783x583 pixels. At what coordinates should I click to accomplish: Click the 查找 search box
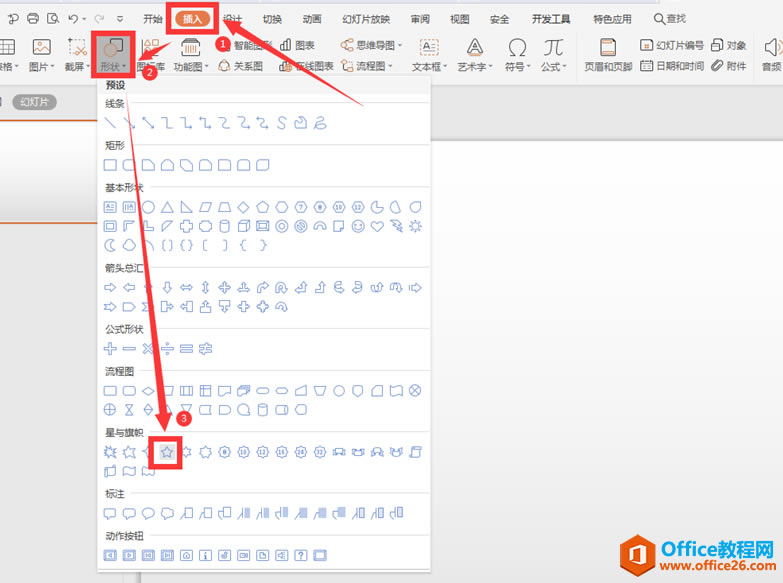point(670,19)
